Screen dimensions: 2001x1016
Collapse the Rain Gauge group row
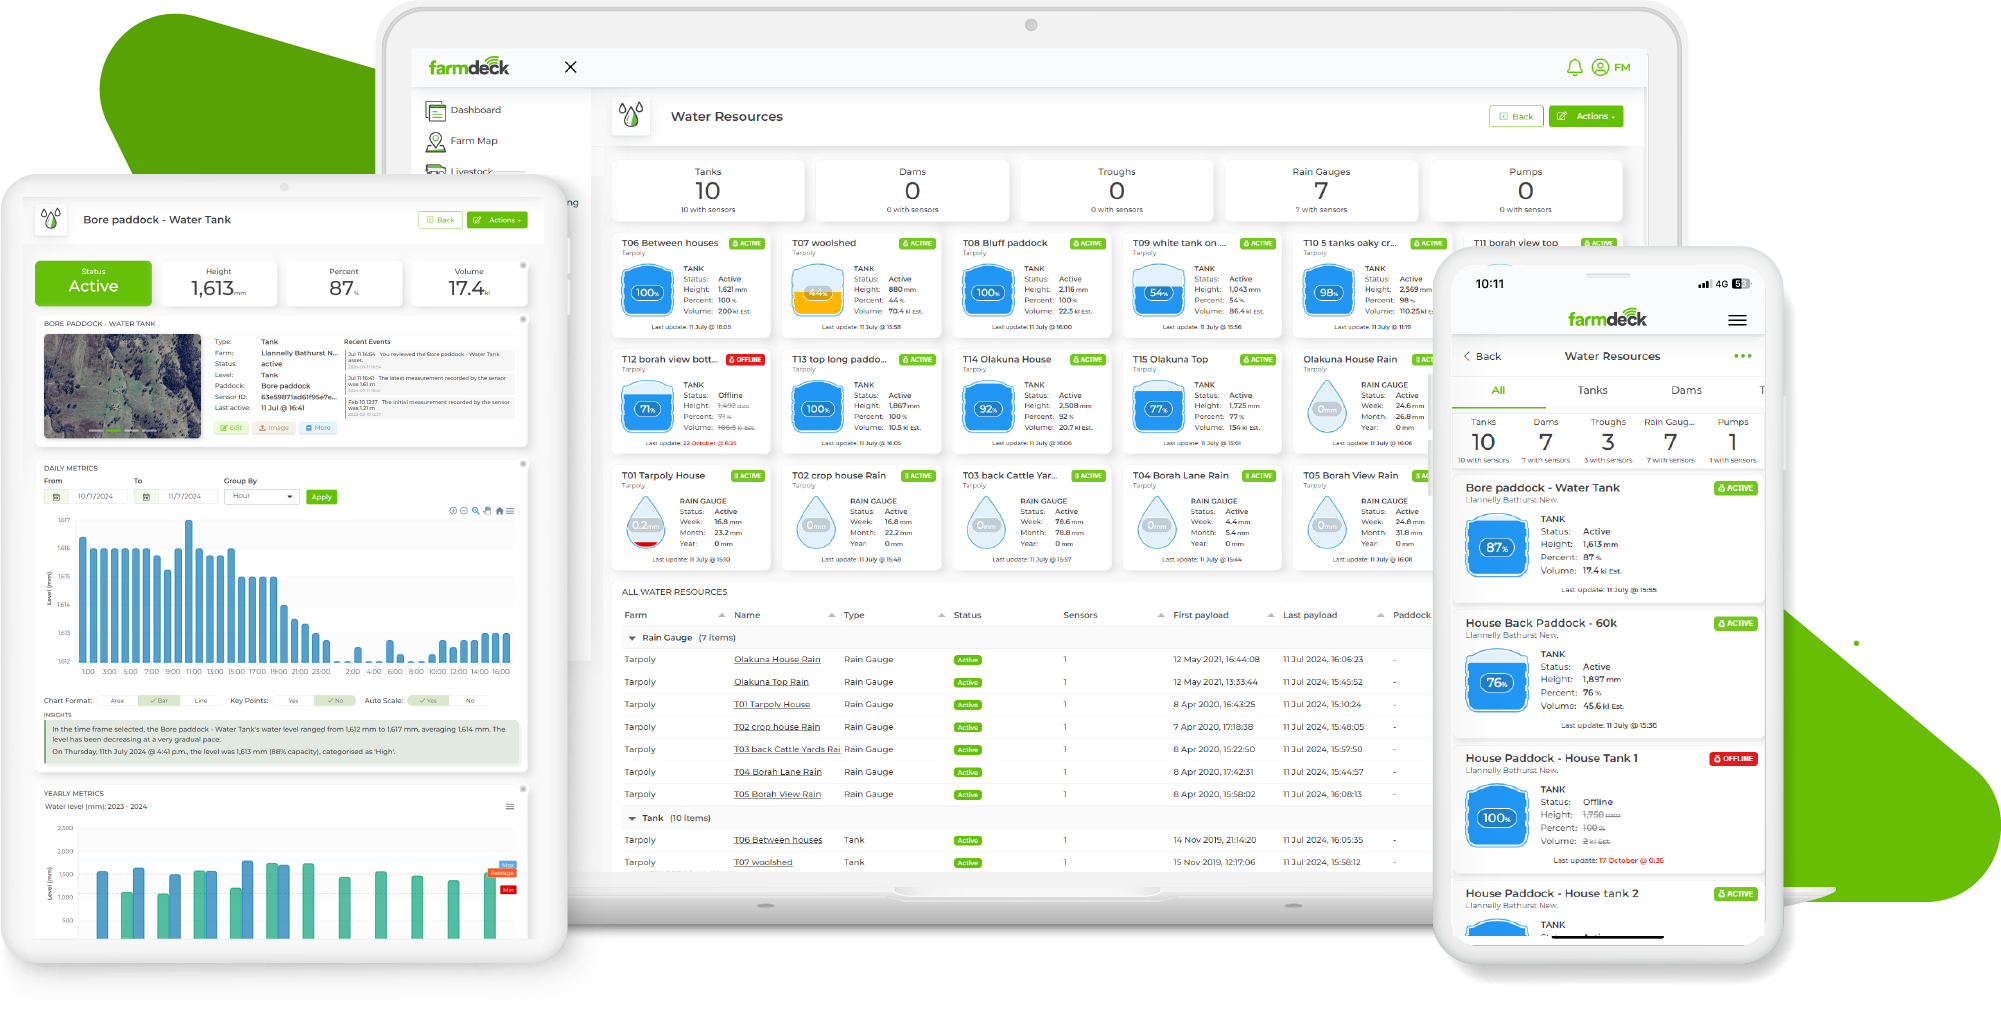click(632, 638)
